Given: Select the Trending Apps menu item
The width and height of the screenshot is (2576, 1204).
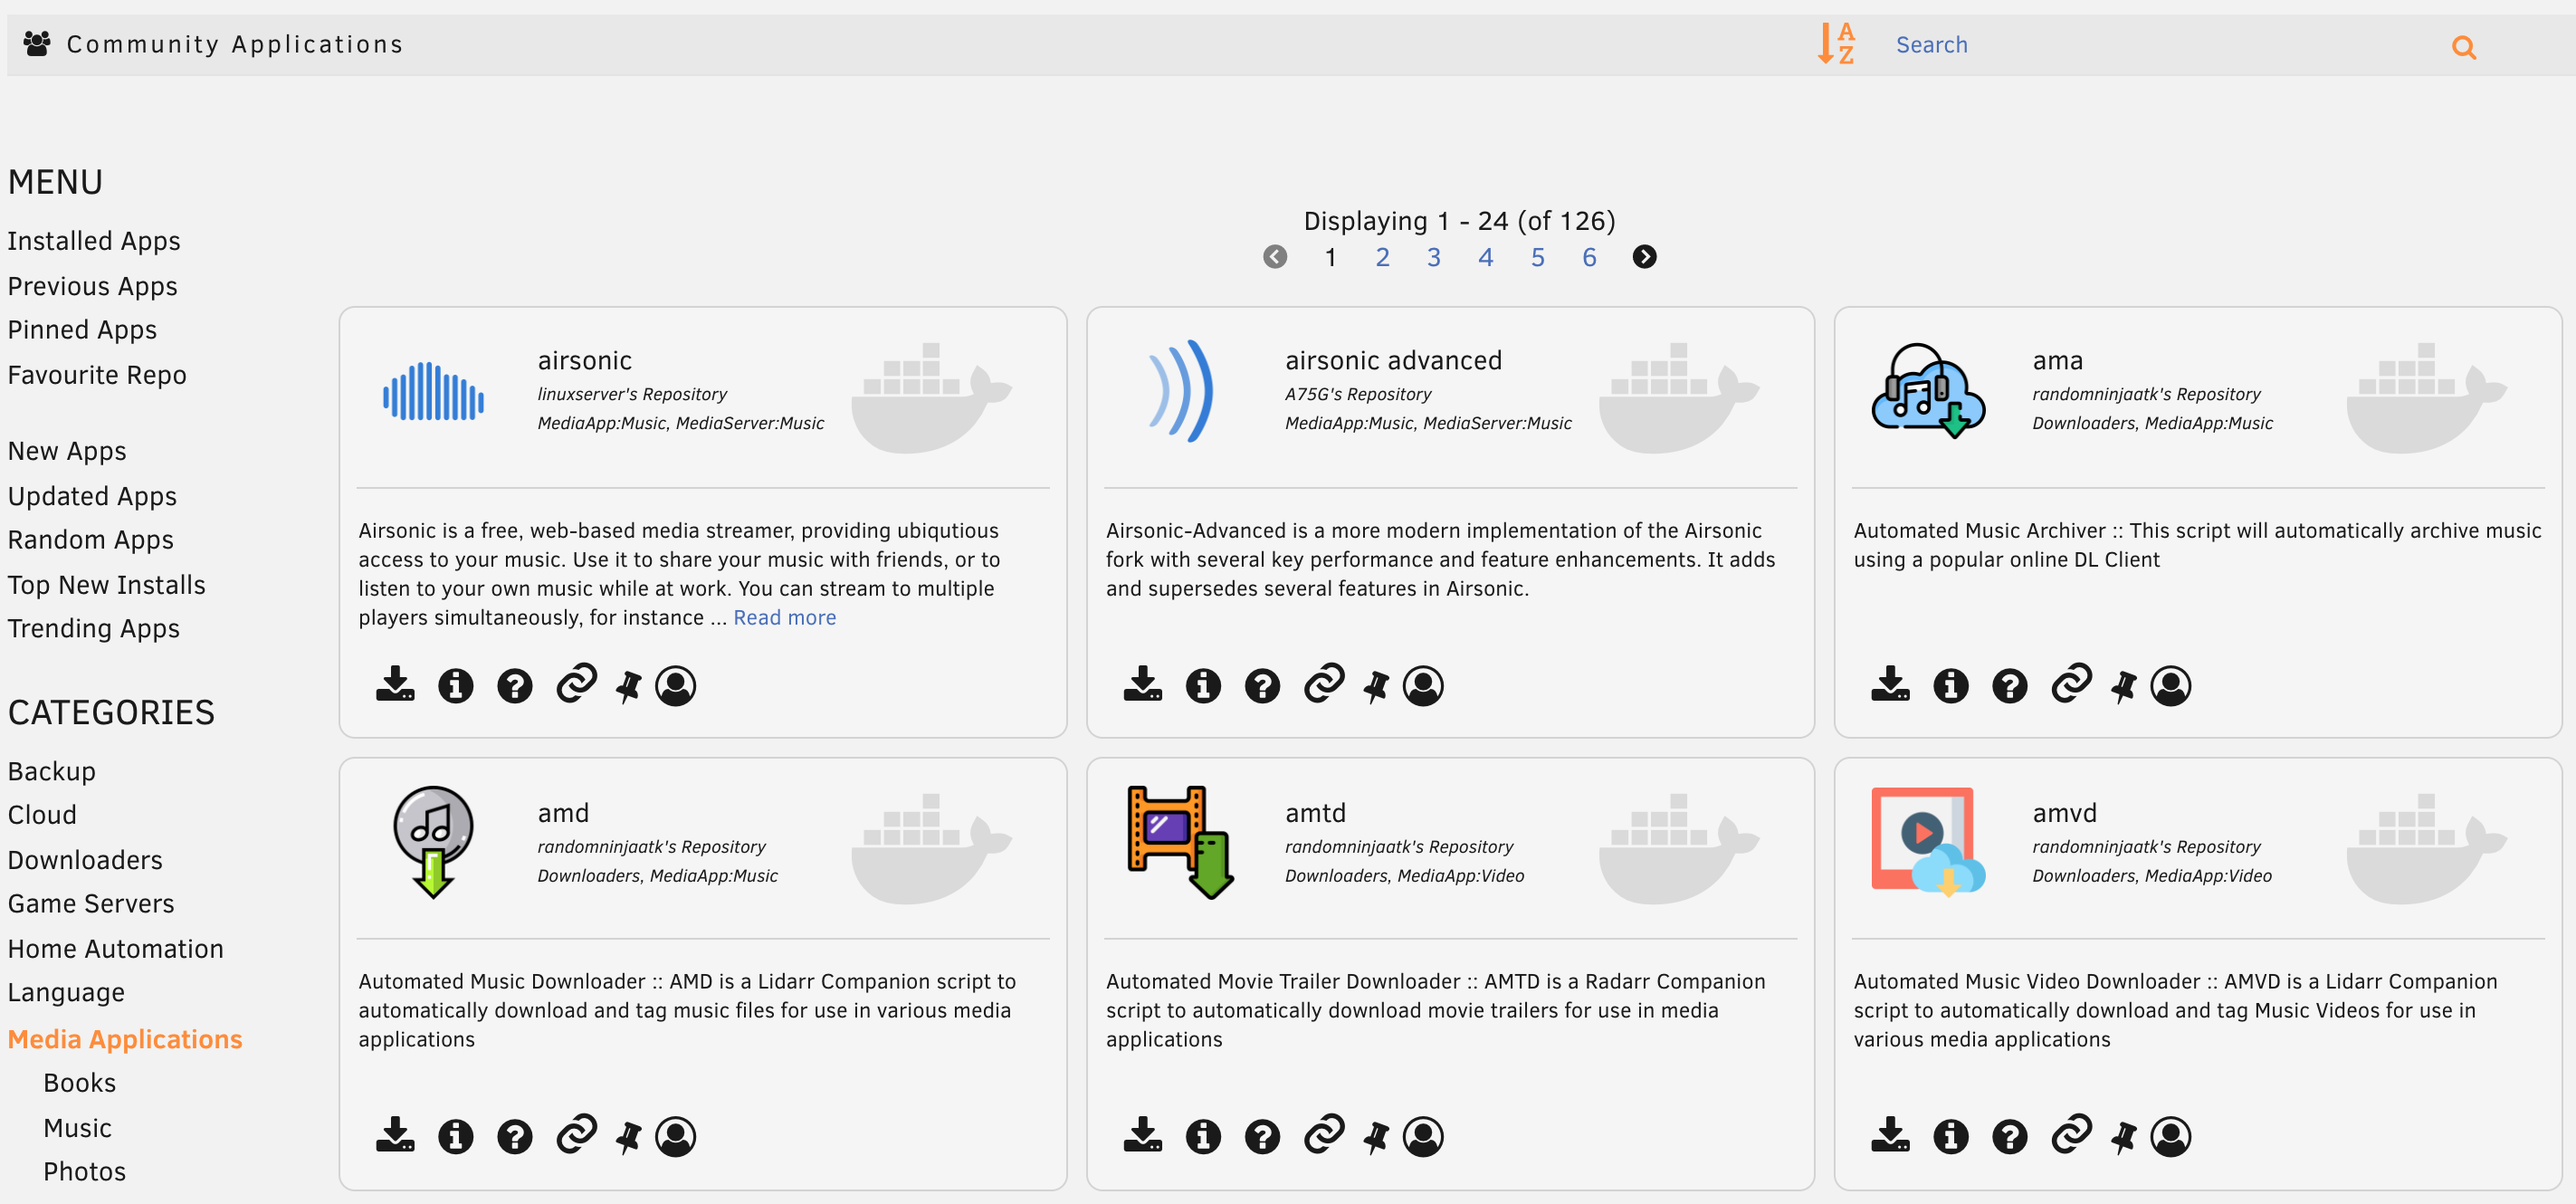Looking at the screenshot, I should [94, 628].
